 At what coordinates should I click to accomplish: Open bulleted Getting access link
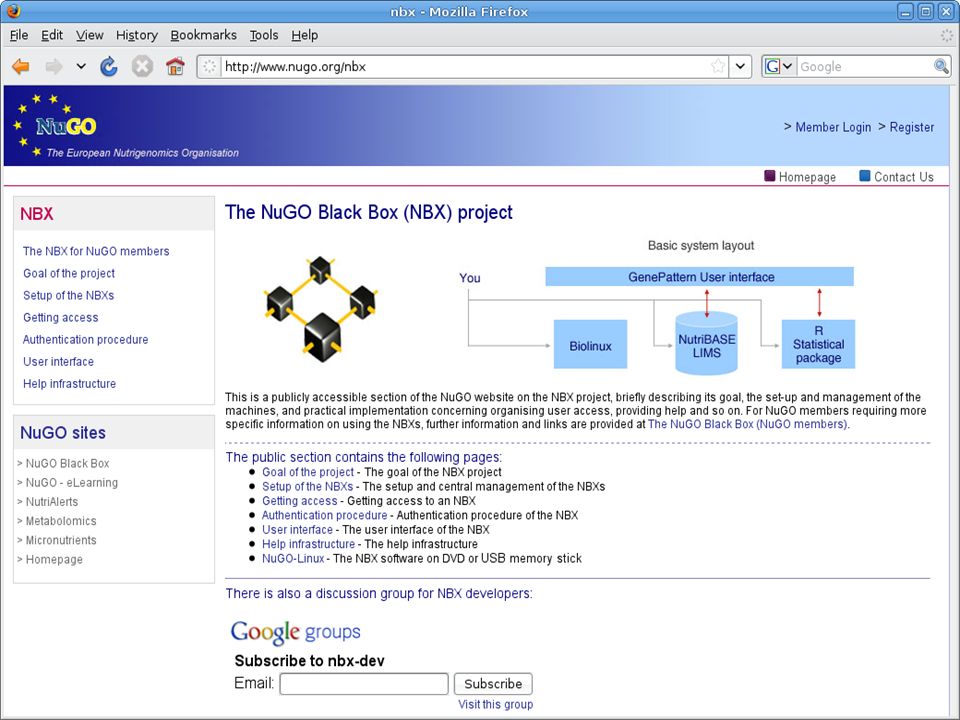click(x=299, y=501)
